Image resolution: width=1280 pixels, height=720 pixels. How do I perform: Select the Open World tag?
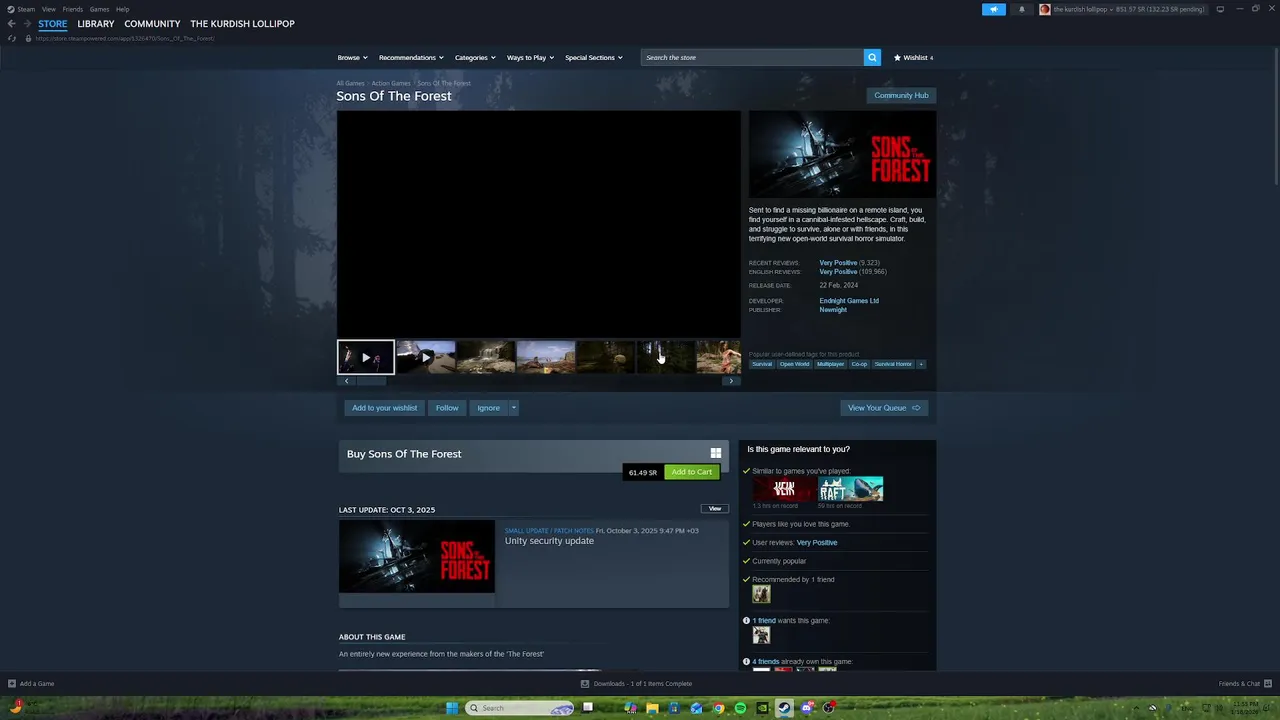tap(794, 364)
